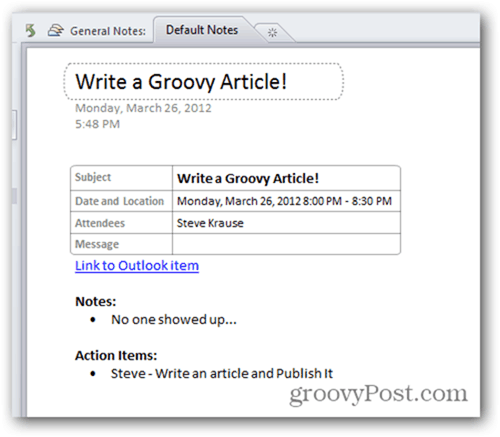Image resolution: width=500 pixels, height=437 pixels.
Task: Click the green navigate-to-parent arrow icon
Action: (31, 31)
